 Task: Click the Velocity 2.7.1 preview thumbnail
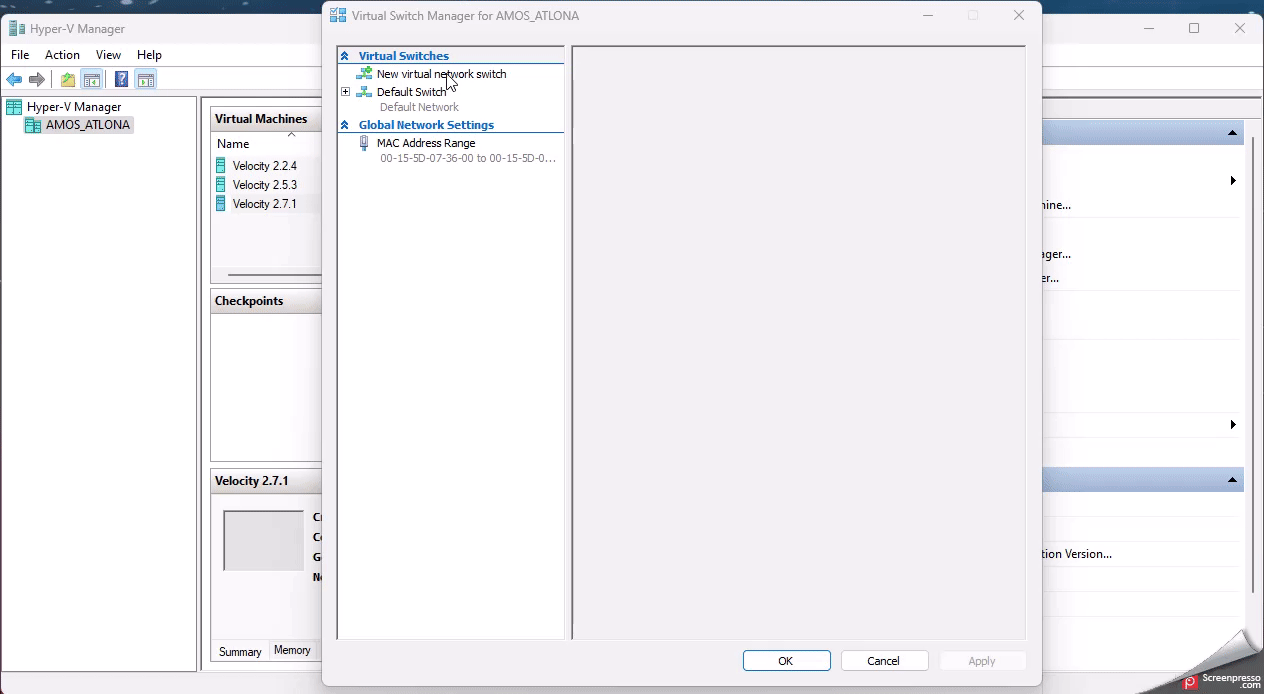(x=263, y=540)
